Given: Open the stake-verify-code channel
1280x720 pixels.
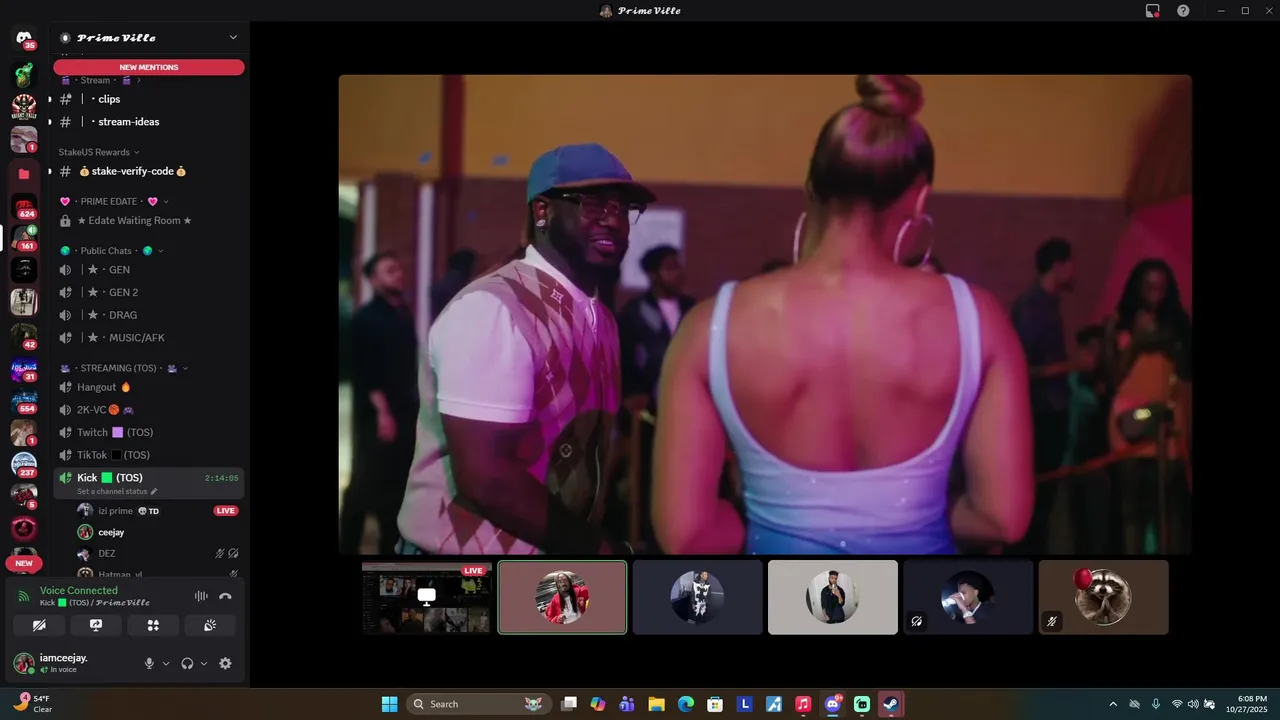Looking at the screenshot, I should [149, 171].
